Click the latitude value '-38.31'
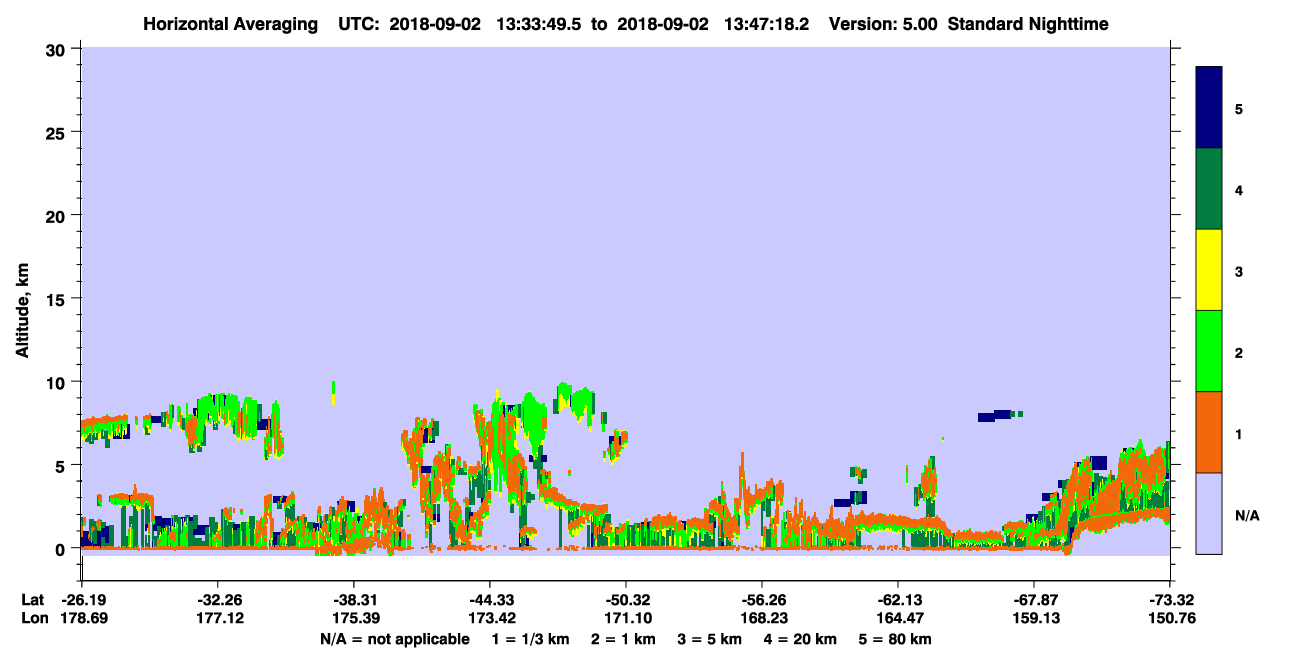This screenshot has width=1300, height=667. (353, 600)
